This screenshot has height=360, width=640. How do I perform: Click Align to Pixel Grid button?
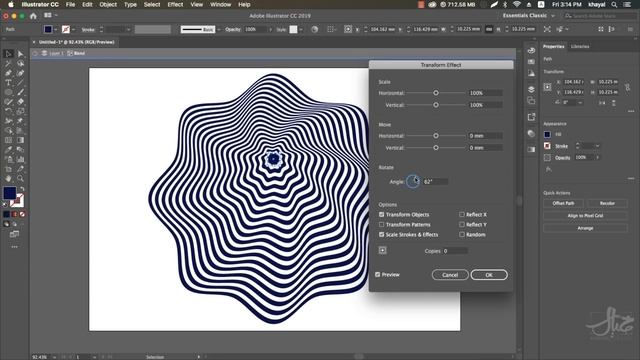click(585, 216)
